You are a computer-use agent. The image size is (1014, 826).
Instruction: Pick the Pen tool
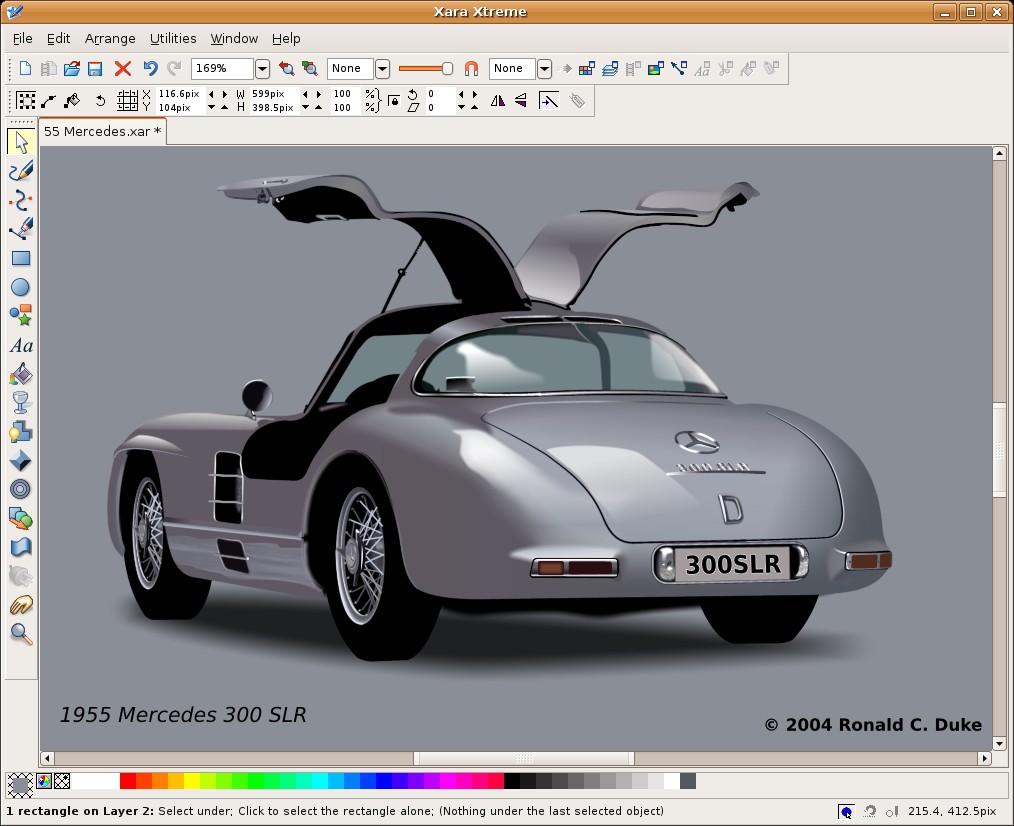[x=21, y=229]
